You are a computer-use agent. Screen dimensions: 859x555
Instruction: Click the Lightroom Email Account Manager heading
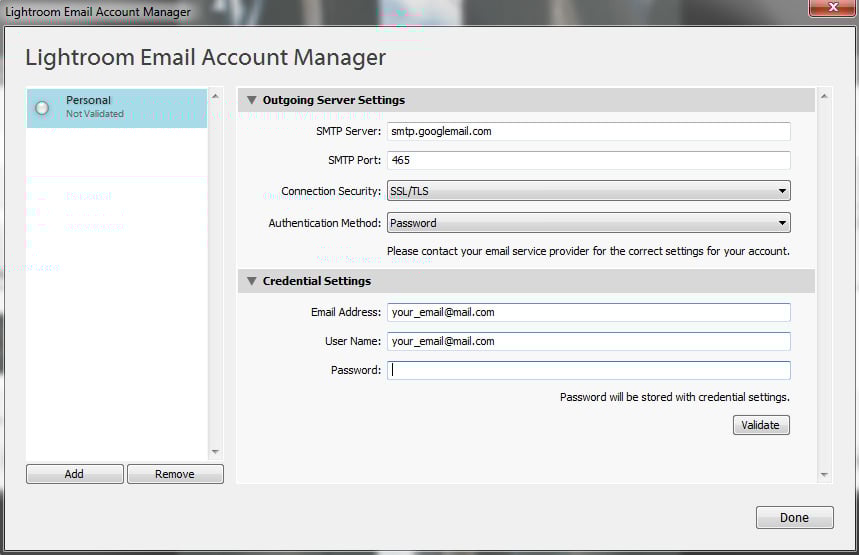(x=205, y=58)
